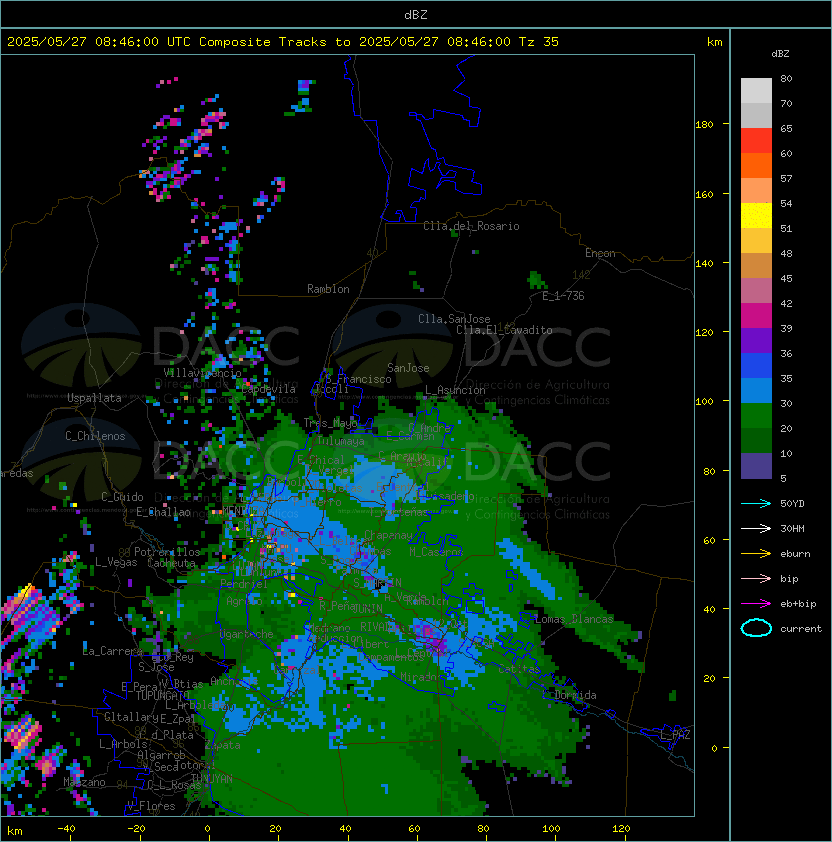Click the 'Encon' map label

click(x=600, y=253)
